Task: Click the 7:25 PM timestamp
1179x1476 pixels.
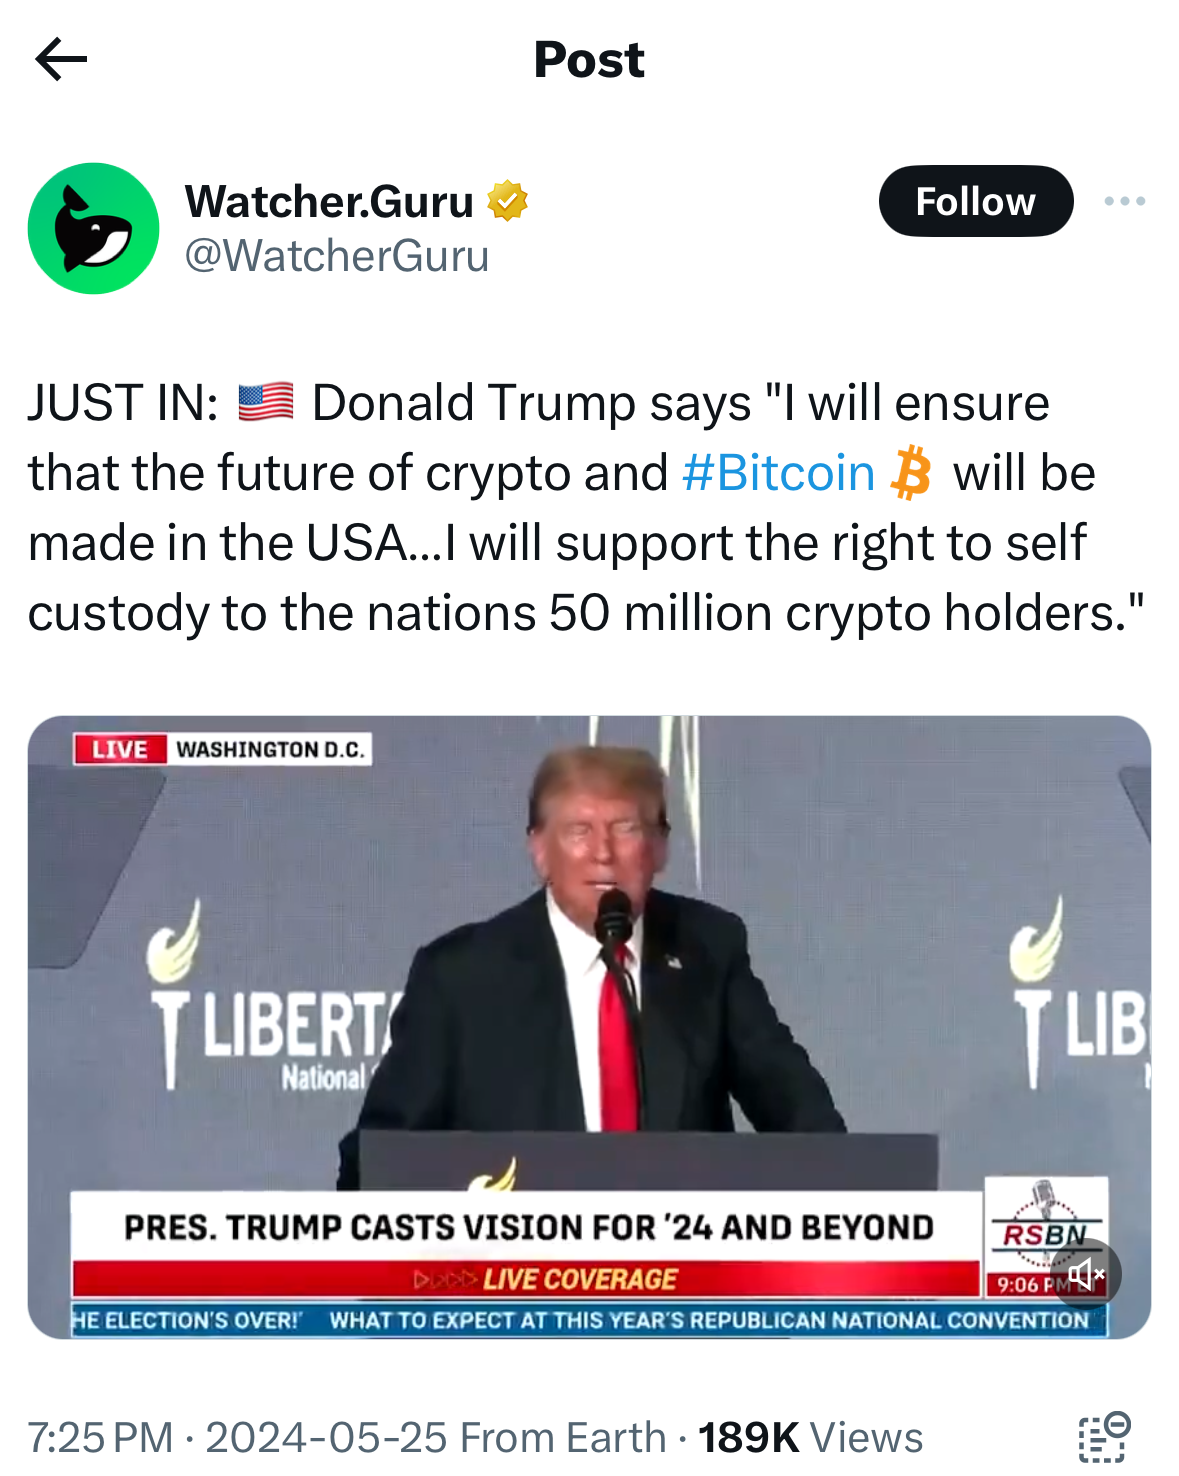Action: point(100,1437)
